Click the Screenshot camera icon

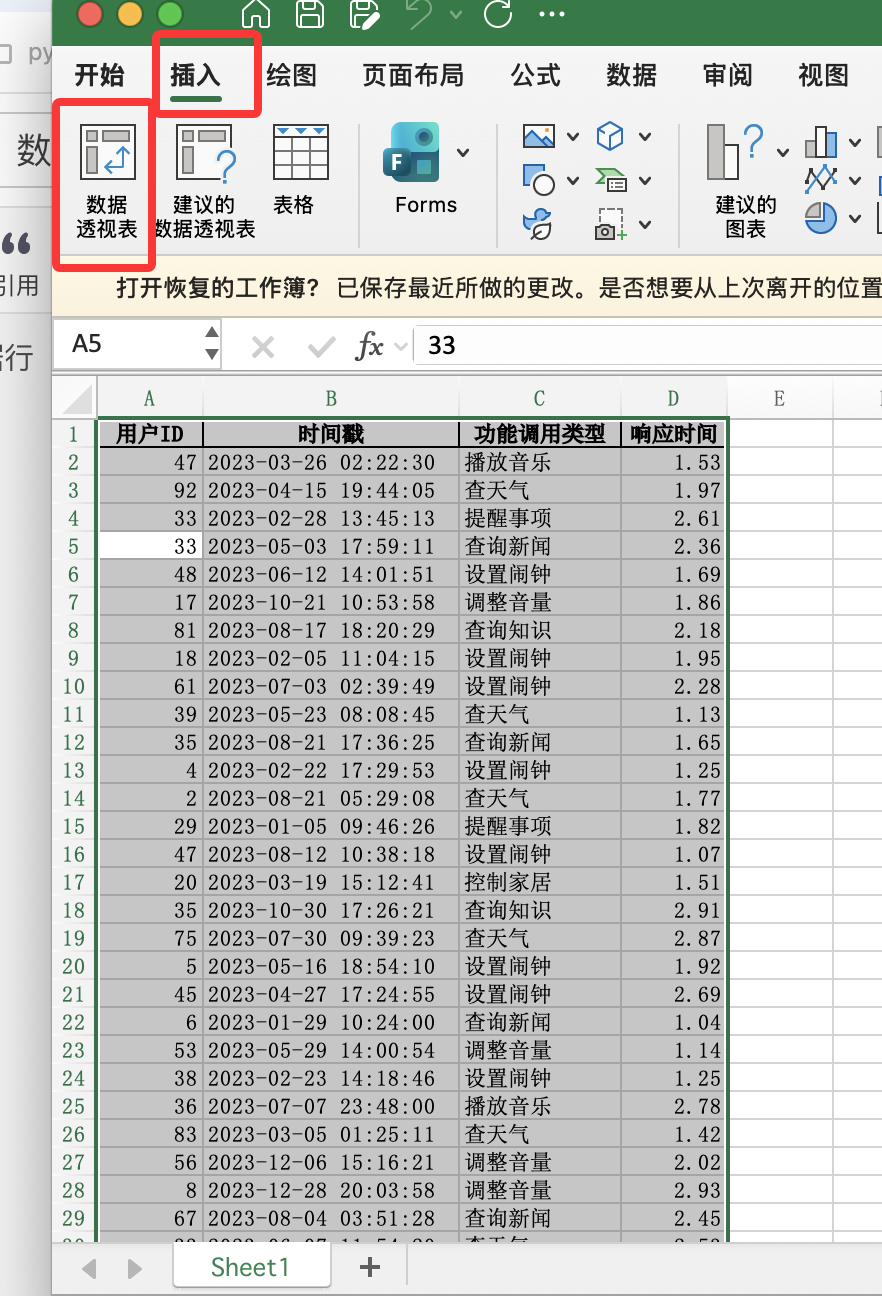(610, 225)
